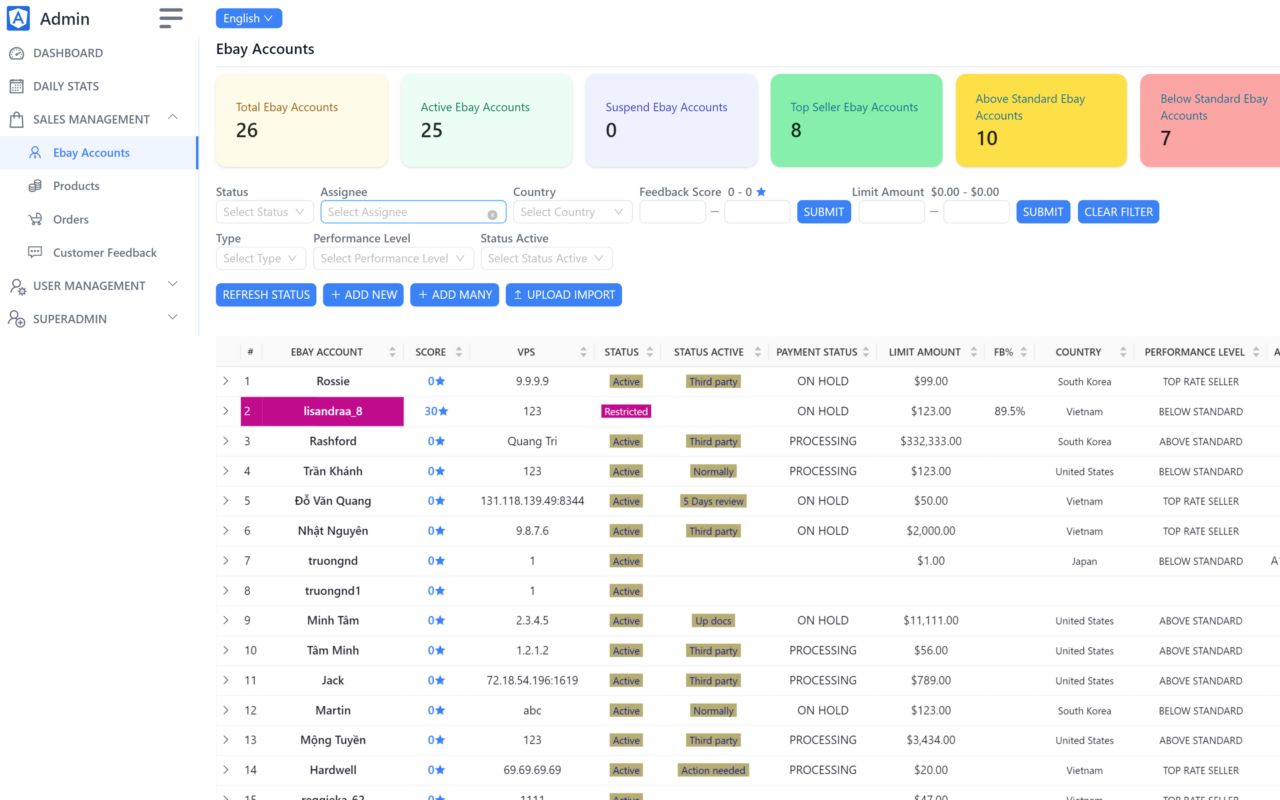
Task: Click the Customer Feedback chat icon
Action: [35, 253]
